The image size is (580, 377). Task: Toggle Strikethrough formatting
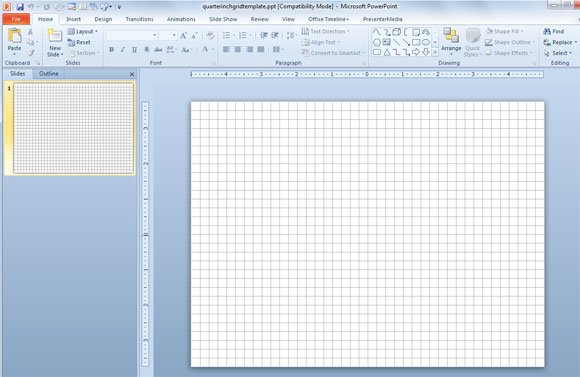(158, 50)
